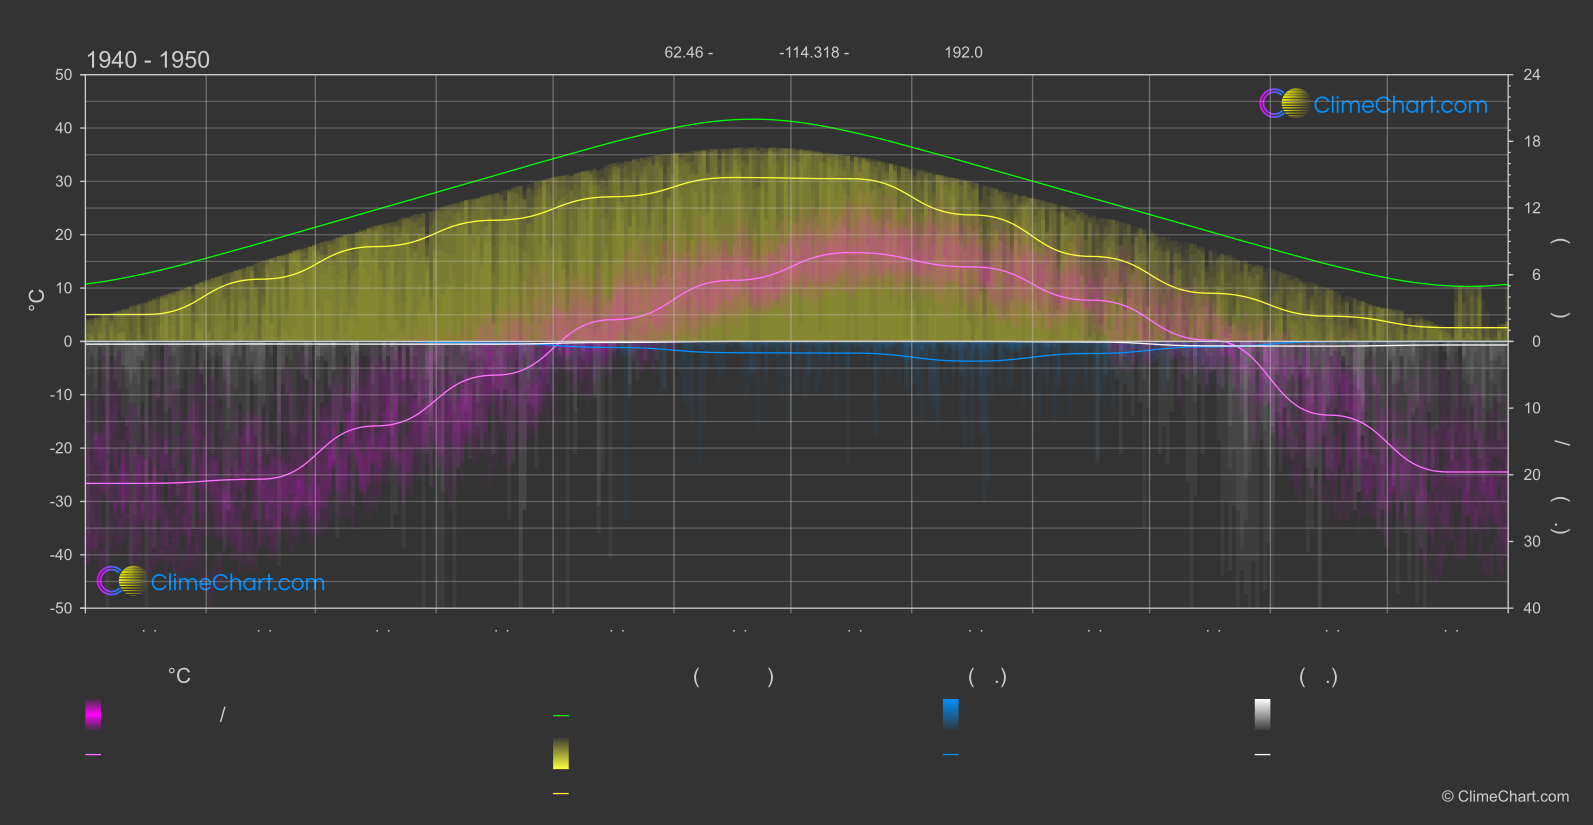
Task: Open the © ClimeChart.com copyright link
Action: click(1505, 796)
